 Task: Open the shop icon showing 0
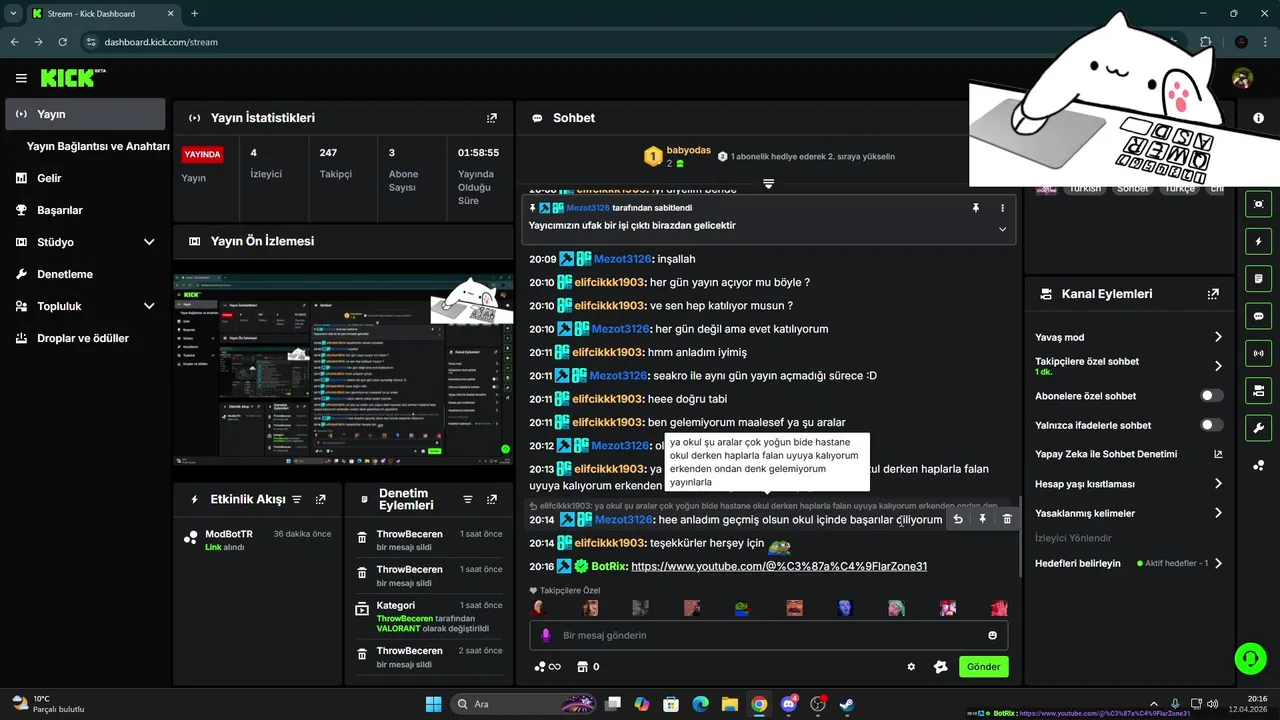[x=588, y=667]
